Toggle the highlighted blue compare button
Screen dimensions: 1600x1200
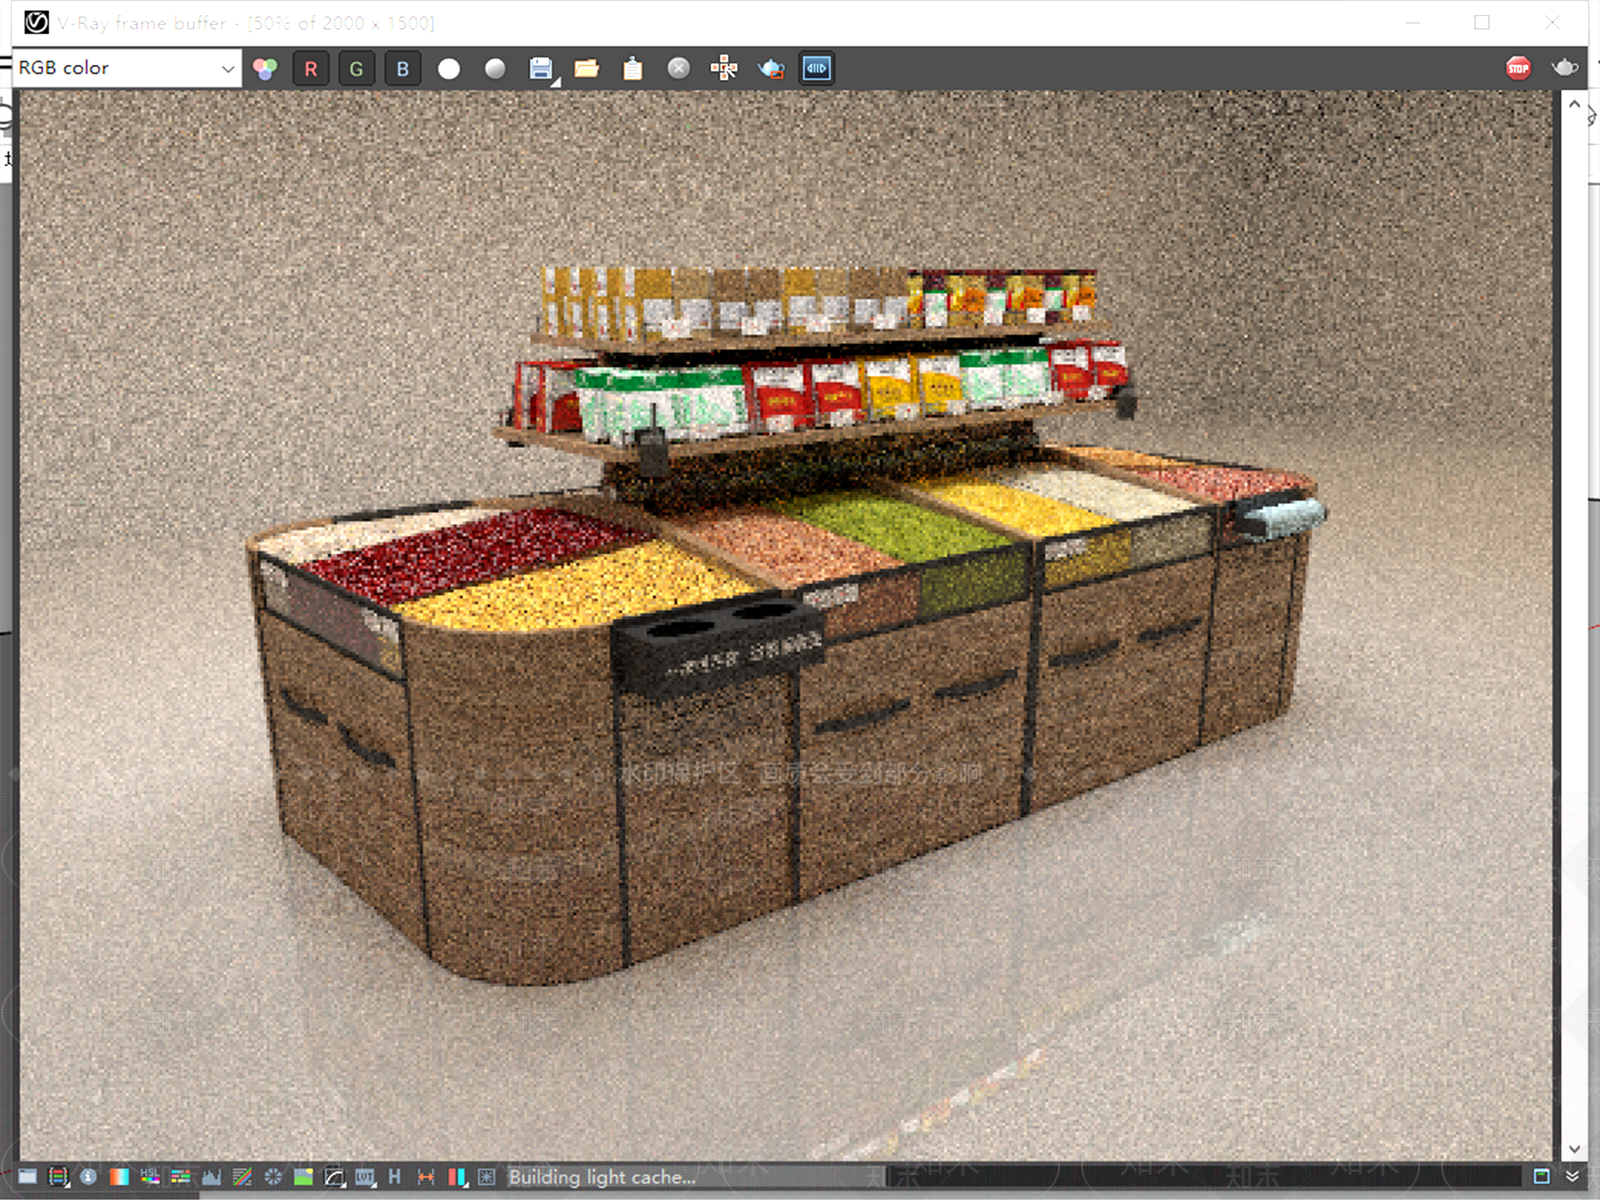point(817,68)
